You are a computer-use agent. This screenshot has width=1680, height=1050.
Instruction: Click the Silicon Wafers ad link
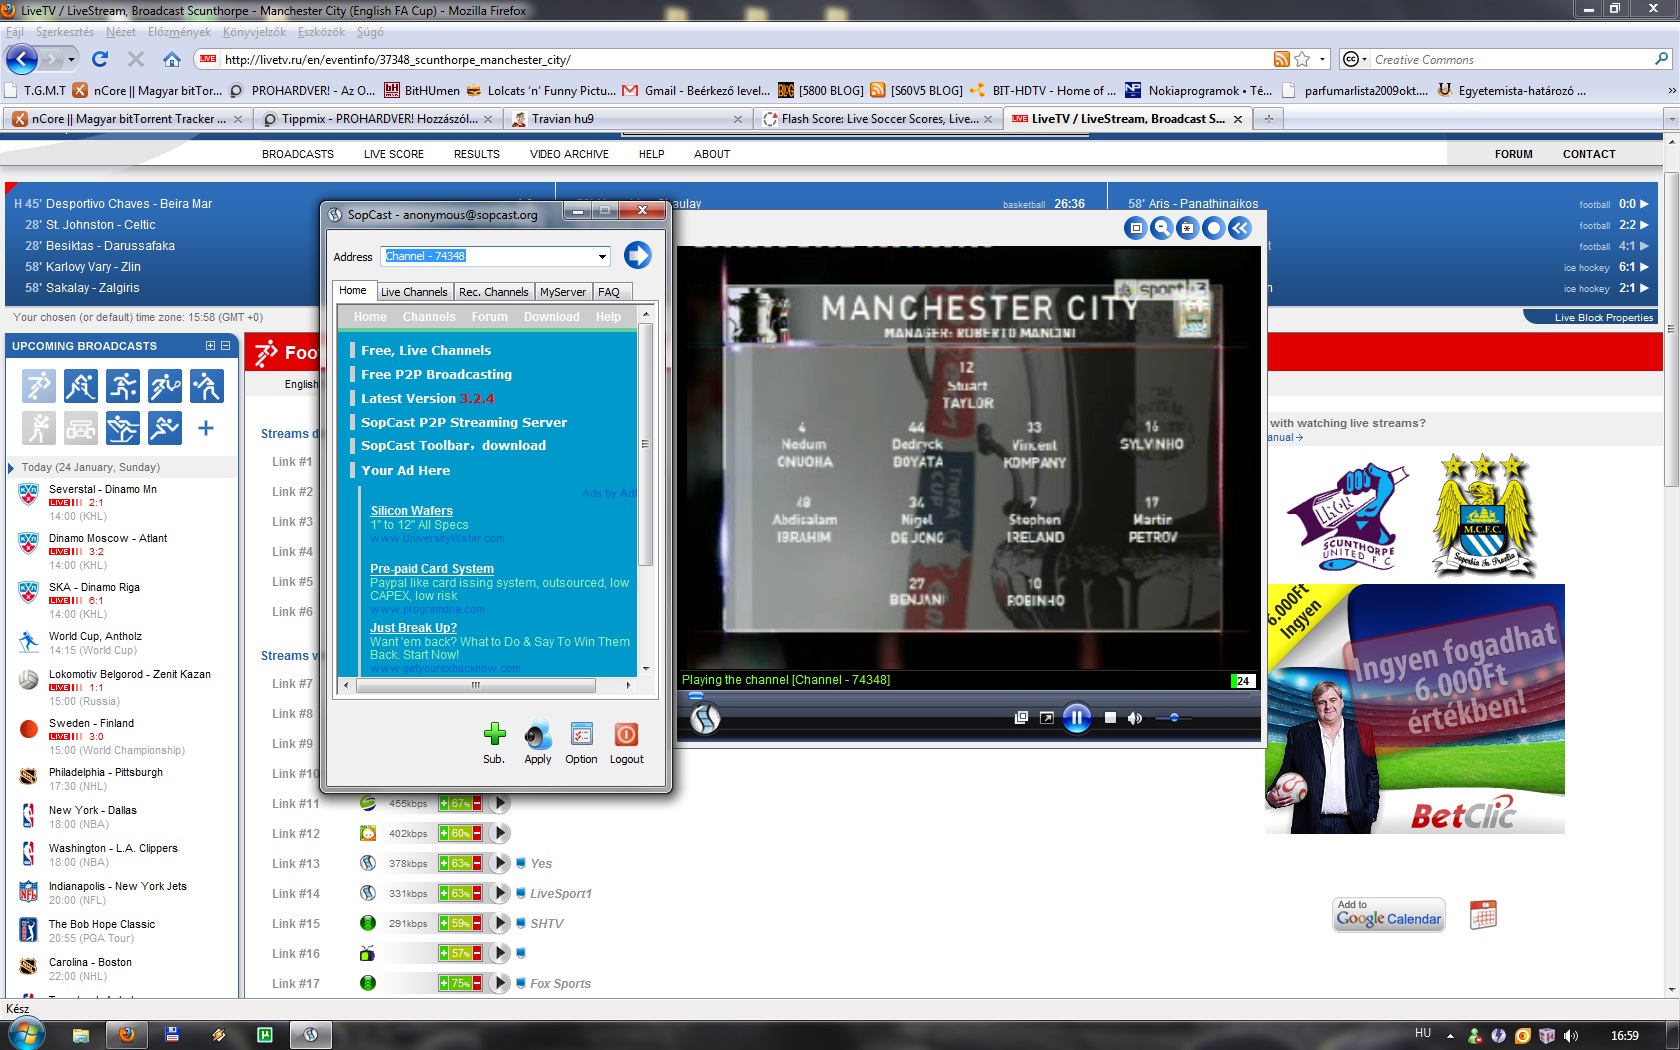click(412, 511)
